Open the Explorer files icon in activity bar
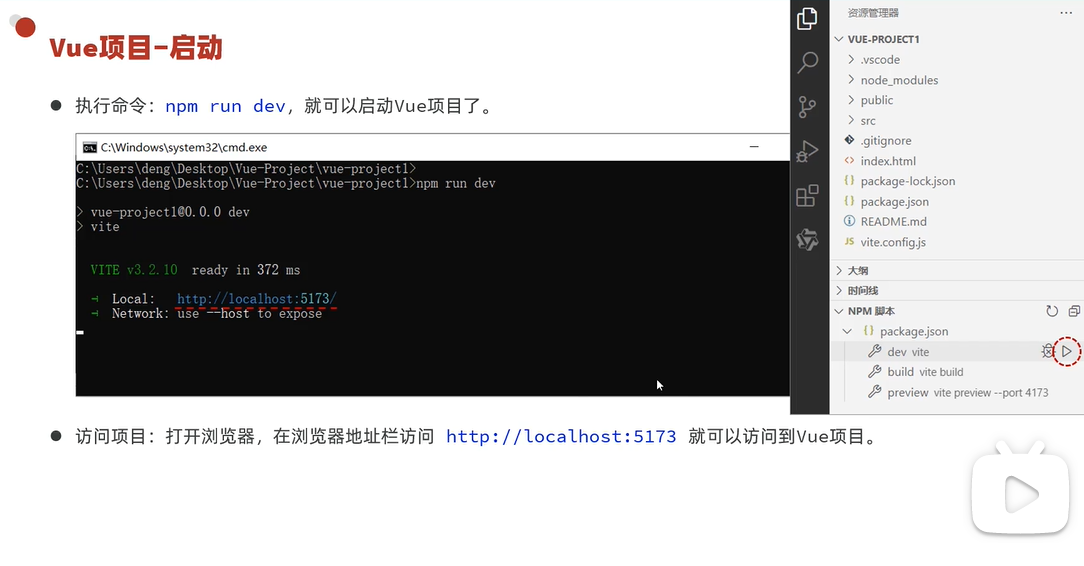This screenshot has width=1084, height=566. tap(807, 19)
